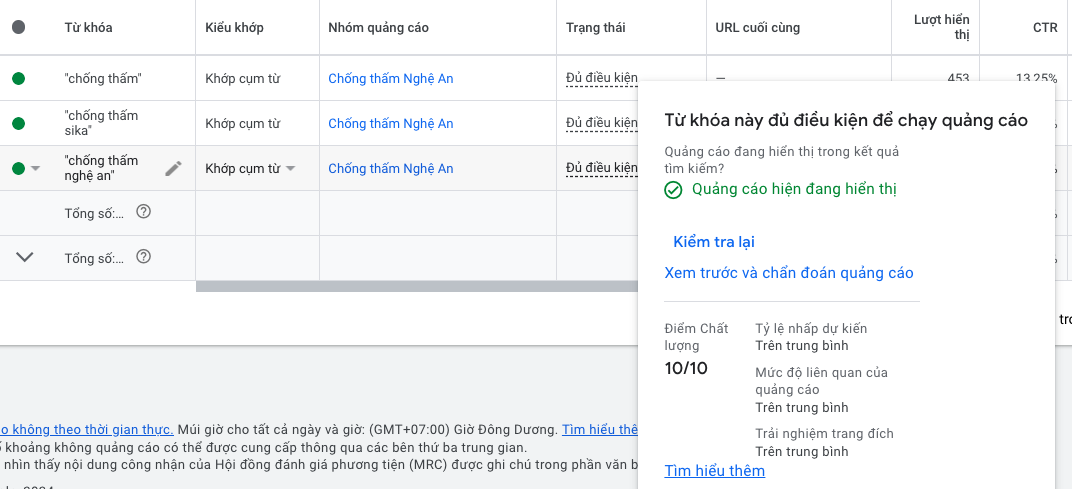Sort by the Nhóm quảng cáo column header
Screen dimensions: 1072x489
(x=378, y=28)
